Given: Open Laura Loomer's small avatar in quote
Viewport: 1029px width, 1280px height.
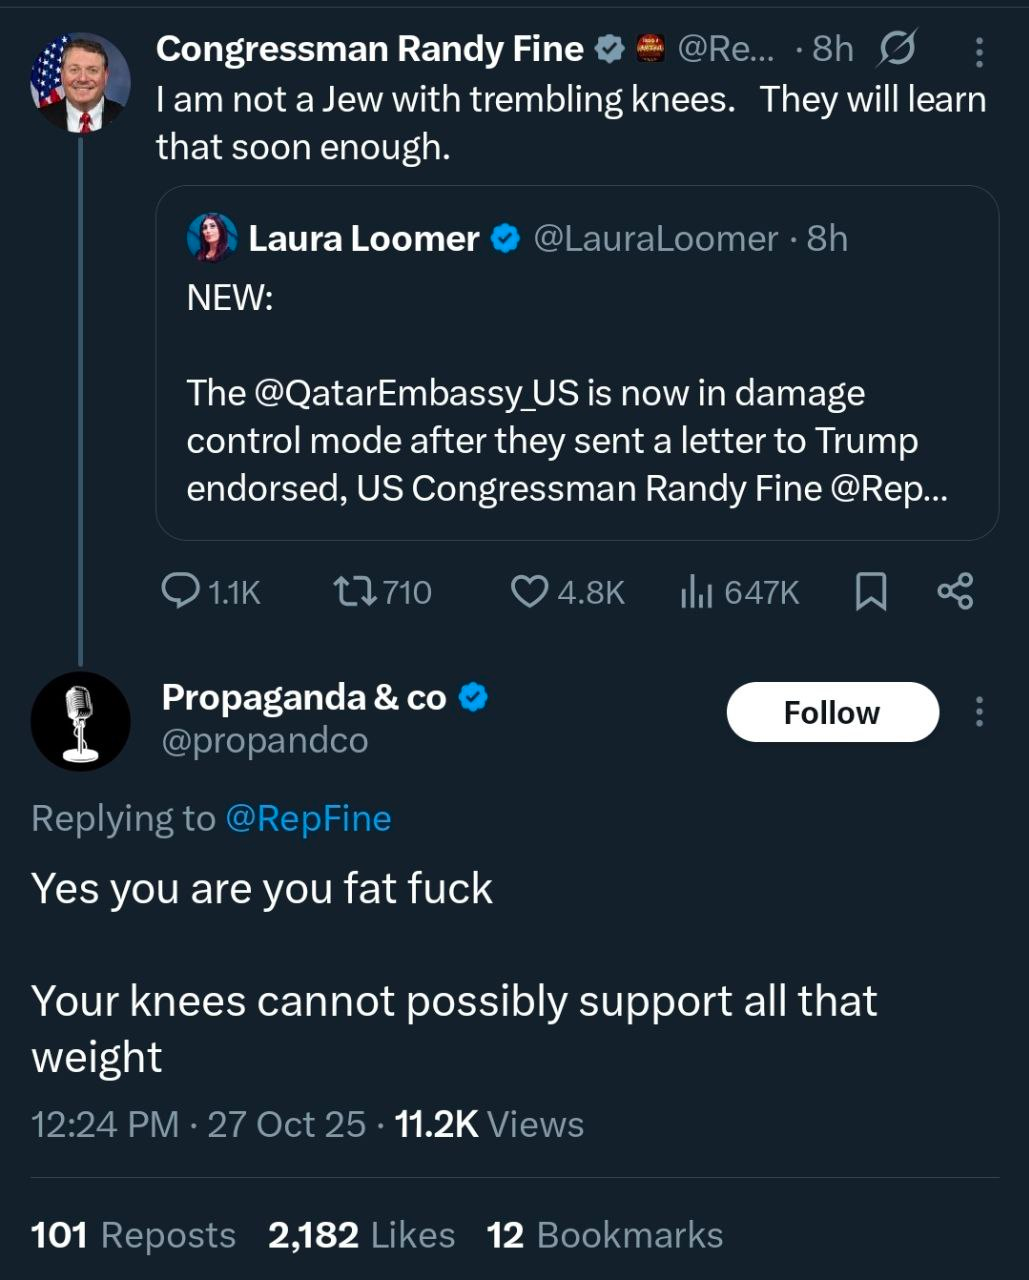Looking at the screenshot, I should coord(212,238).
